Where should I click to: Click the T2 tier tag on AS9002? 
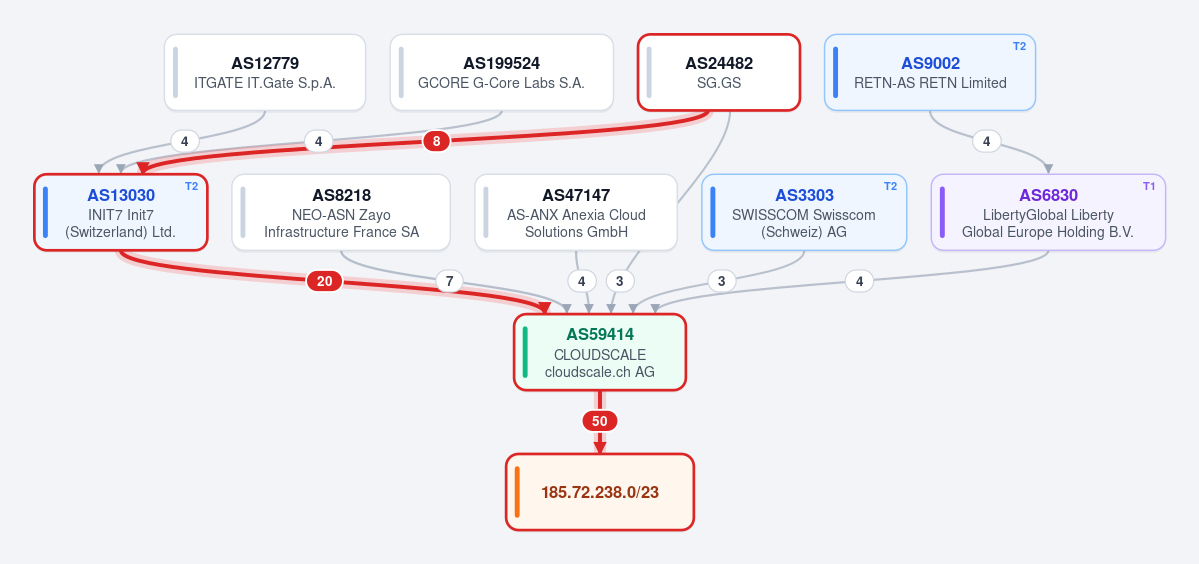[x=1019, y=47]
